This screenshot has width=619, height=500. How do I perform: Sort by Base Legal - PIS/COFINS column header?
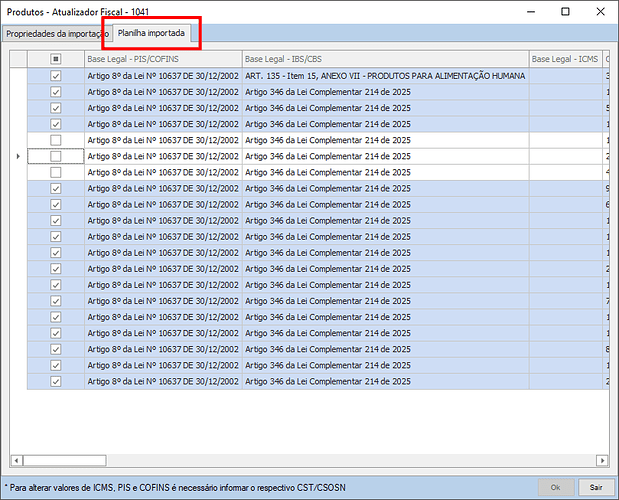click(x=163, y=60)
